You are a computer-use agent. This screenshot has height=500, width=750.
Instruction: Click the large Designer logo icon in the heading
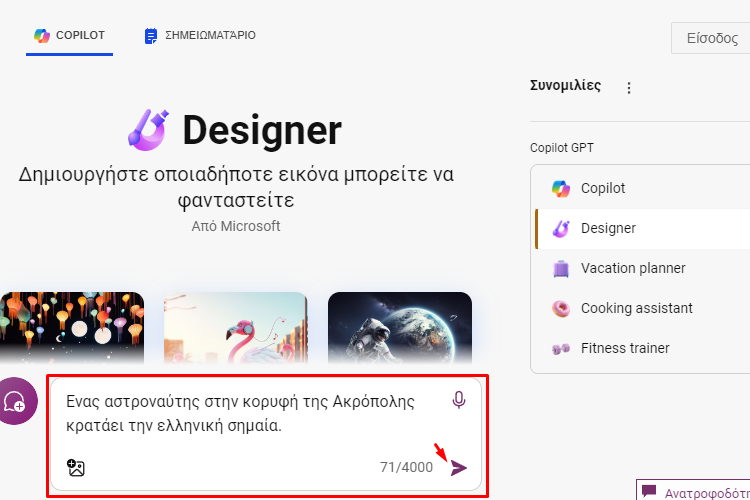click(x=149, y=130)
